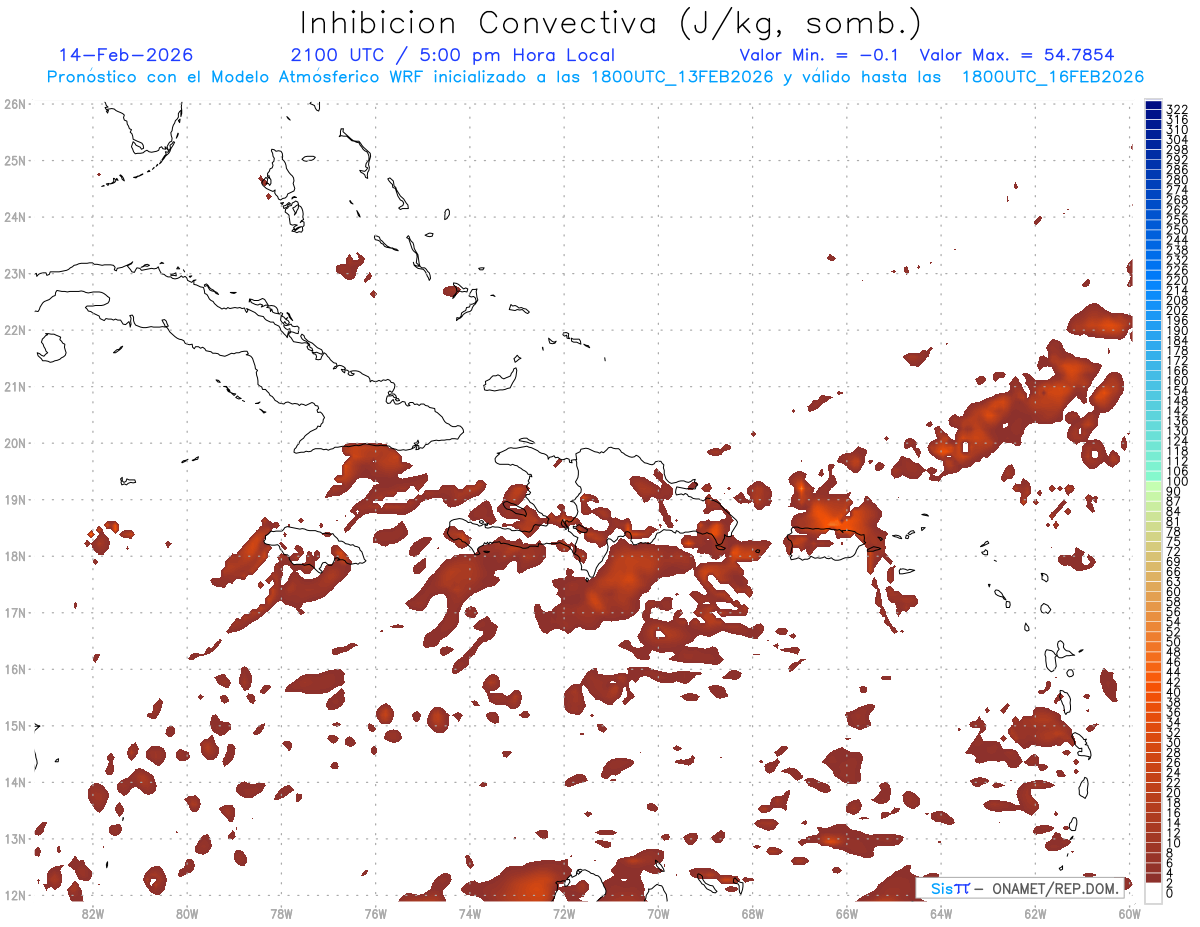Click the 15N latitude label
1200x927 pixels.
[14, 725]
